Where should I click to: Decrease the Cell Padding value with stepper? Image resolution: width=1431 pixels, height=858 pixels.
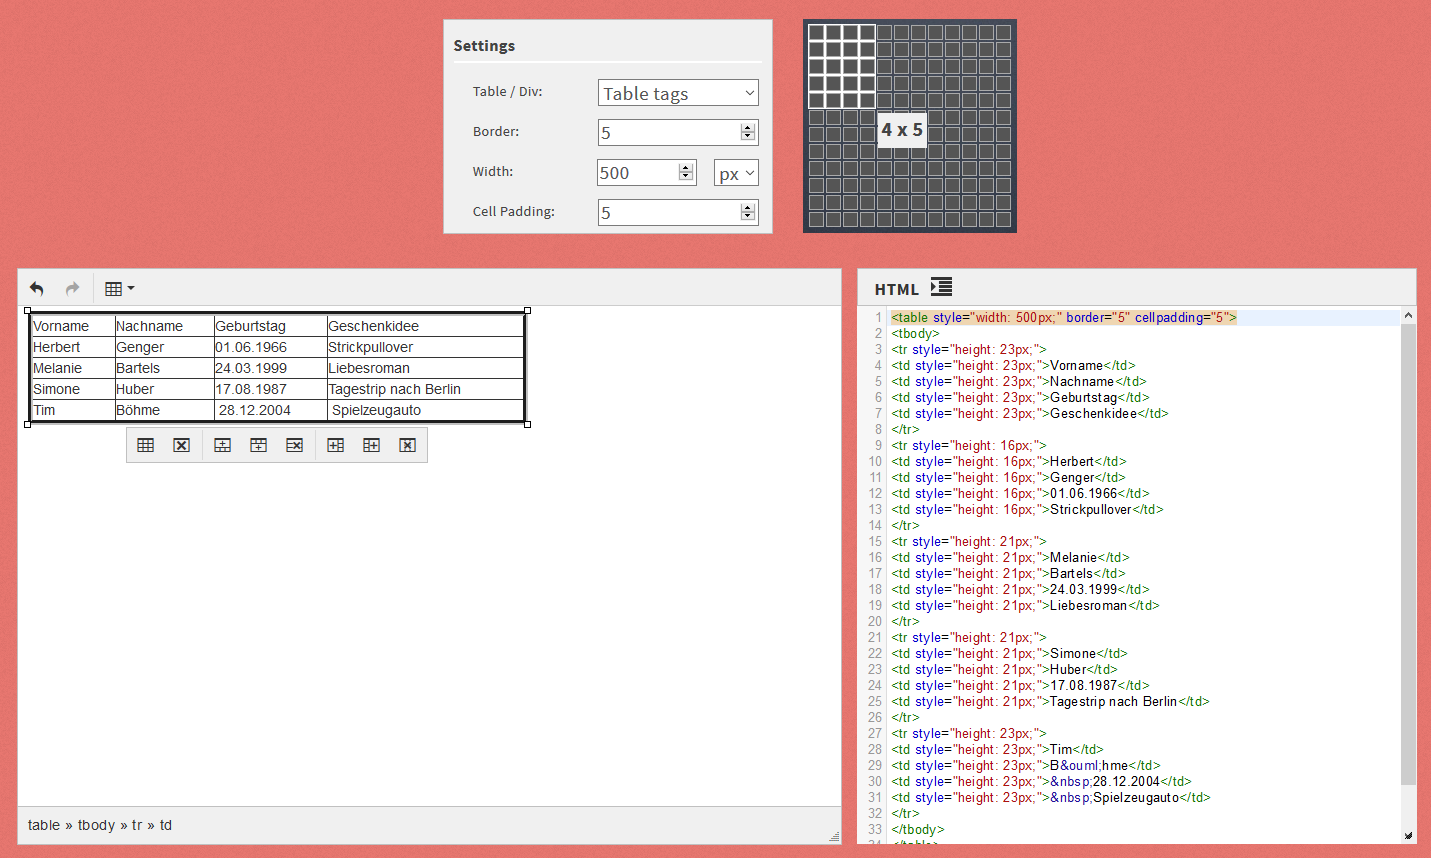coord(747,216)
